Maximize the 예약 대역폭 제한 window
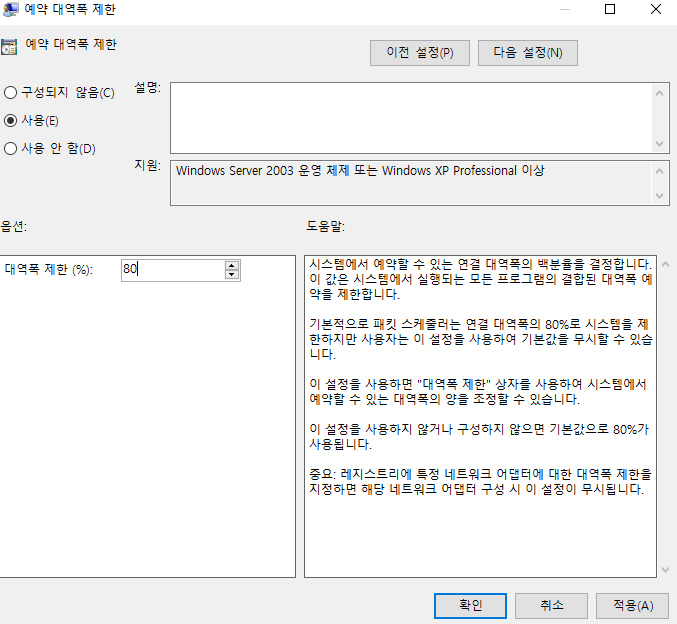Viewport: 677px width, 624px height. pyautogui.click(x=610, y=9)
